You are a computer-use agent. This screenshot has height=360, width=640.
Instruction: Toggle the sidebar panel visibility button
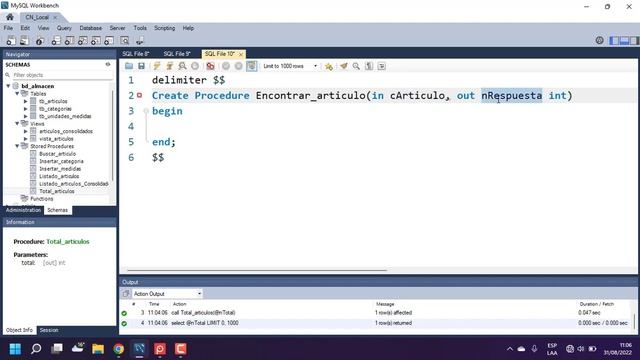click(x=614, y=40)
